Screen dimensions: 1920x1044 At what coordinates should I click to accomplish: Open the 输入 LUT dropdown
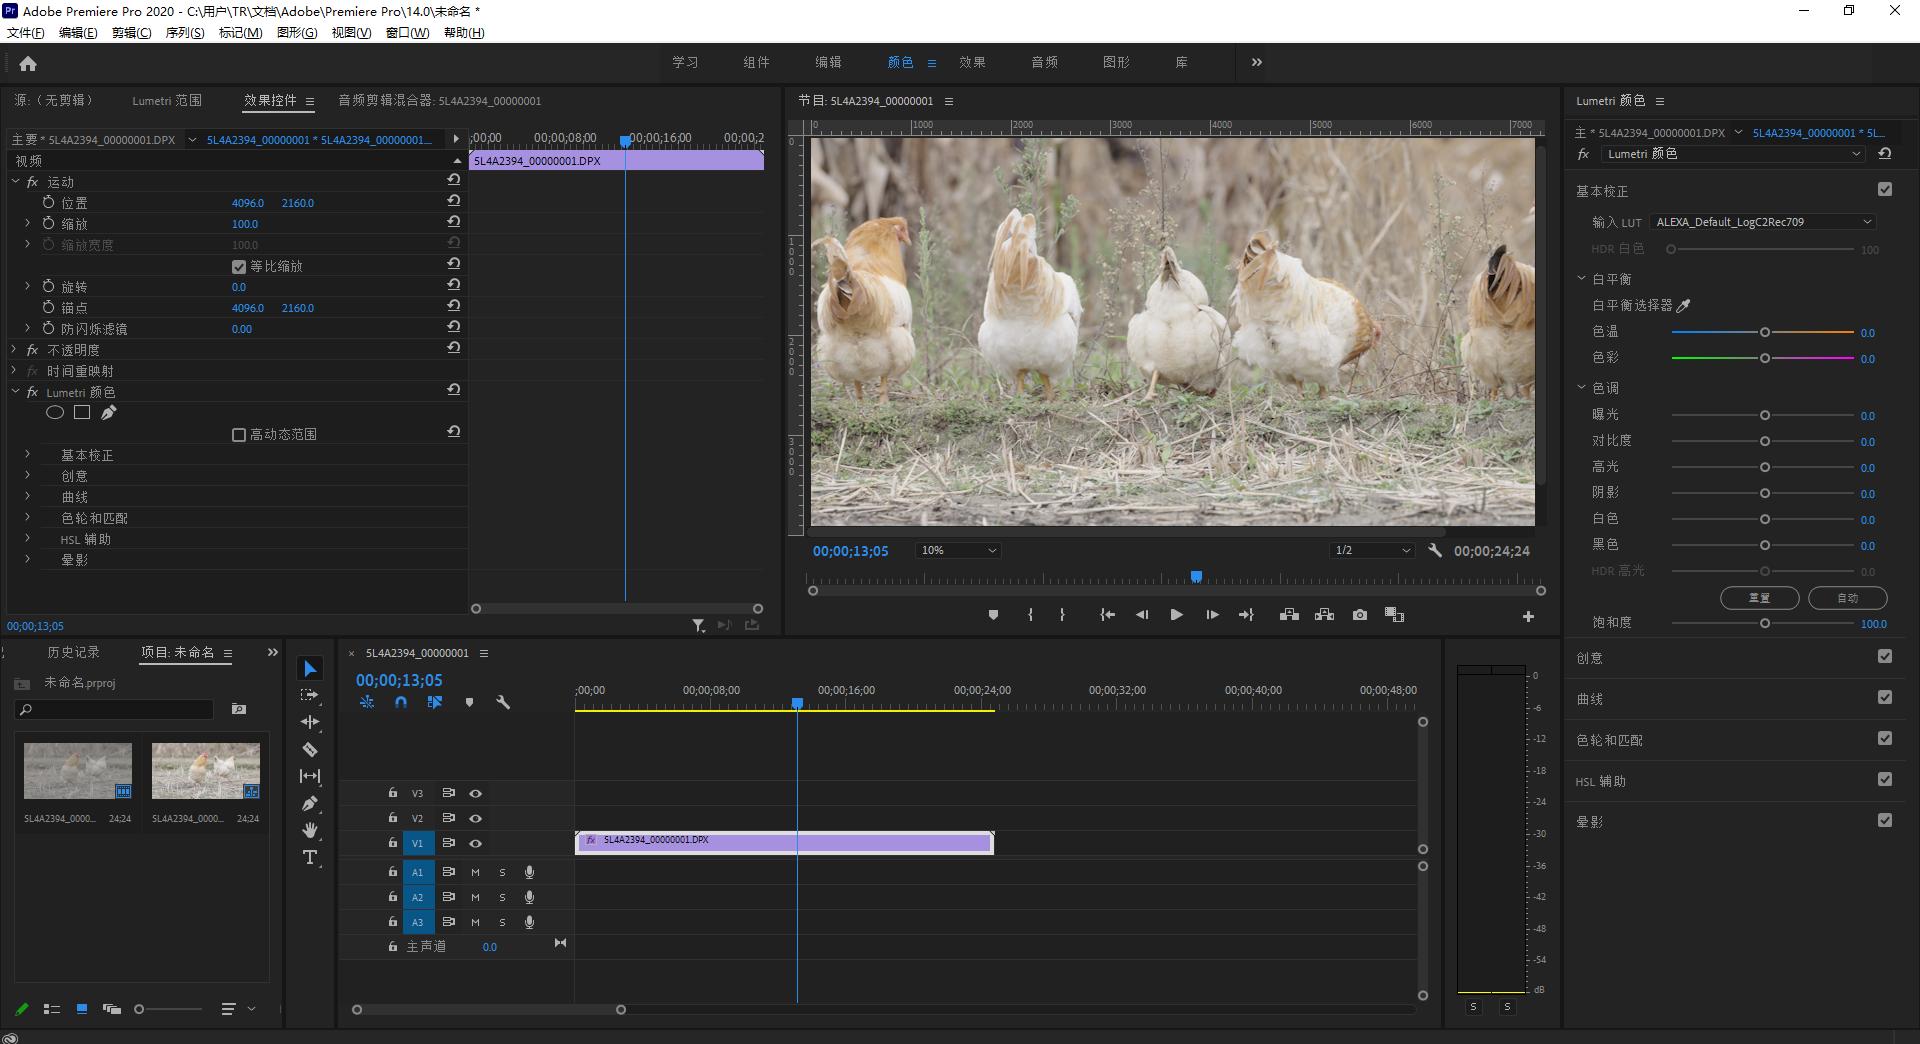pos(1763,222)
